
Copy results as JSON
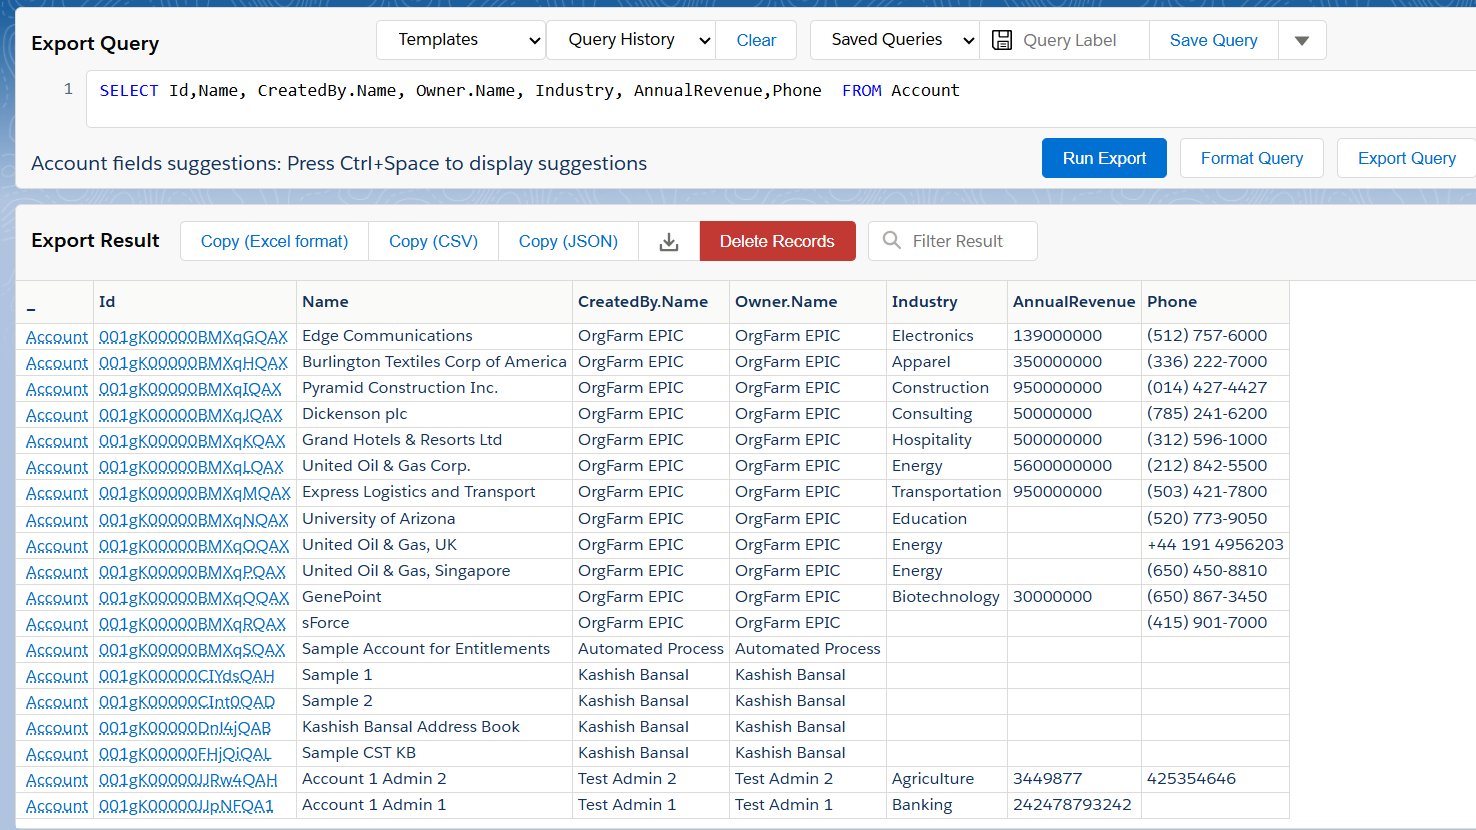pos(568,241)
